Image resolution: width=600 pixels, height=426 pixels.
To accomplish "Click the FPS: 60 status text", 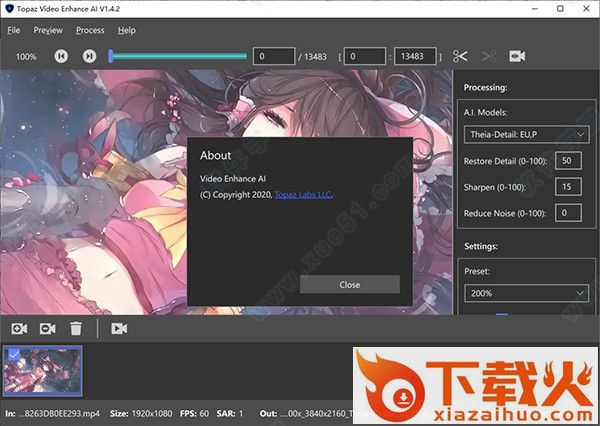I will [194, 414].
